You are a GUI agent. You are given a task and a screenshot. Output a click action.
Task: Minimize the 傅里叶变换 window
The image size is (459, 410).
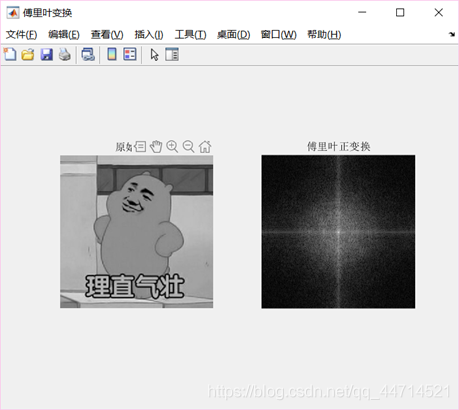pyautogui.click(x=362, y=12)
